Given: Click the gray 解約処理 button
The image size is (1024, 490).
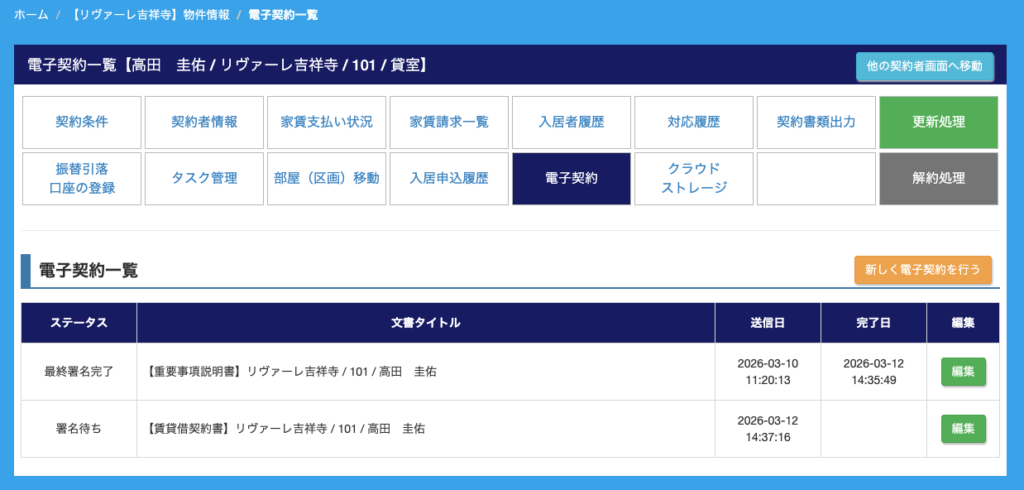Looking at the screenshot, I should (938, 178).
